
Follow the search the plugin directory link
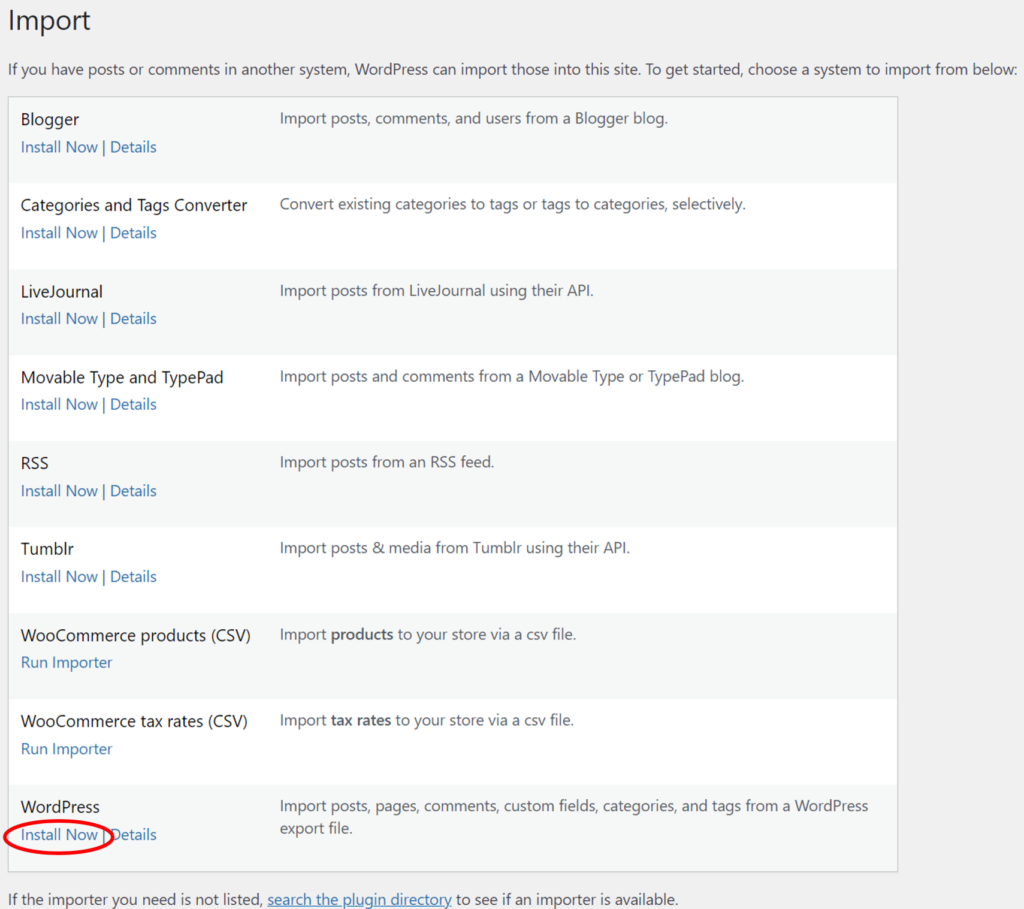pyautogui.click(x=359, y=900)
